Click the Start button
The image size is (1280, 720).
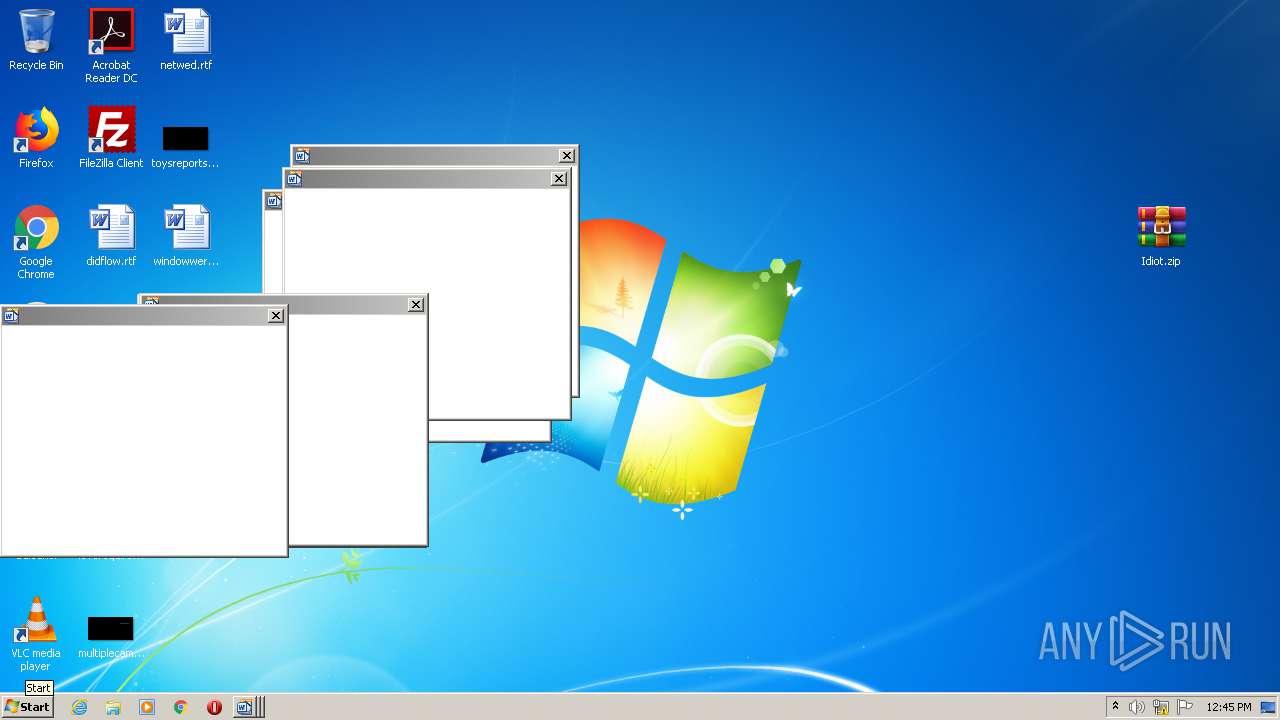coord(27,707)
